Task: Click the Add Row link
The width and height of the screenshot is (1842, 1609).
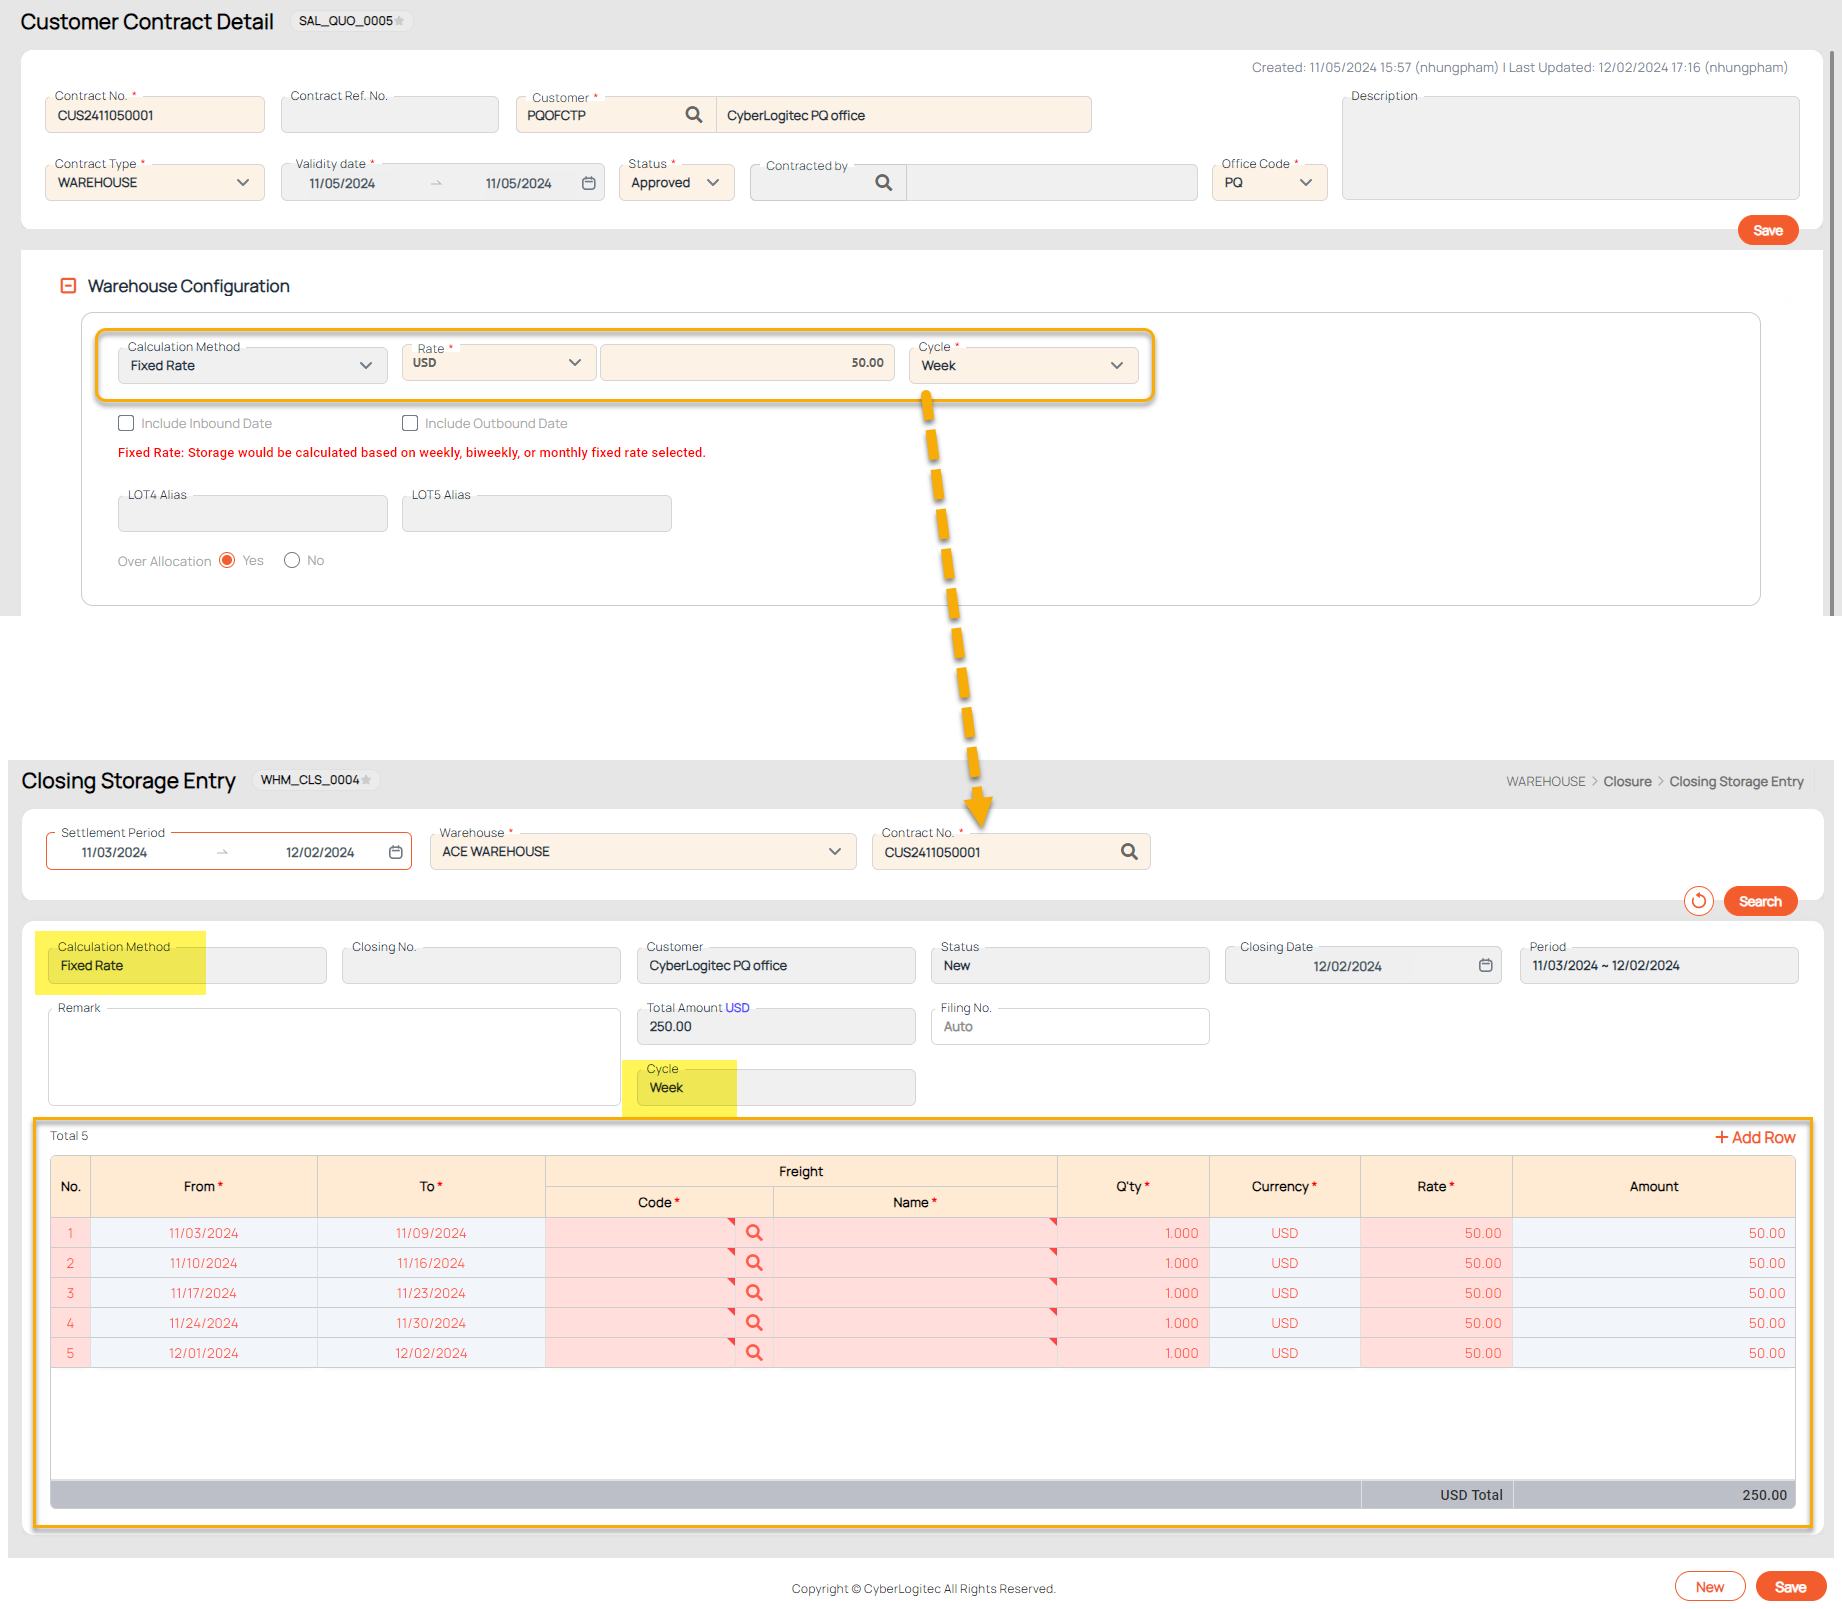Action: [x=1755, y=1138]
